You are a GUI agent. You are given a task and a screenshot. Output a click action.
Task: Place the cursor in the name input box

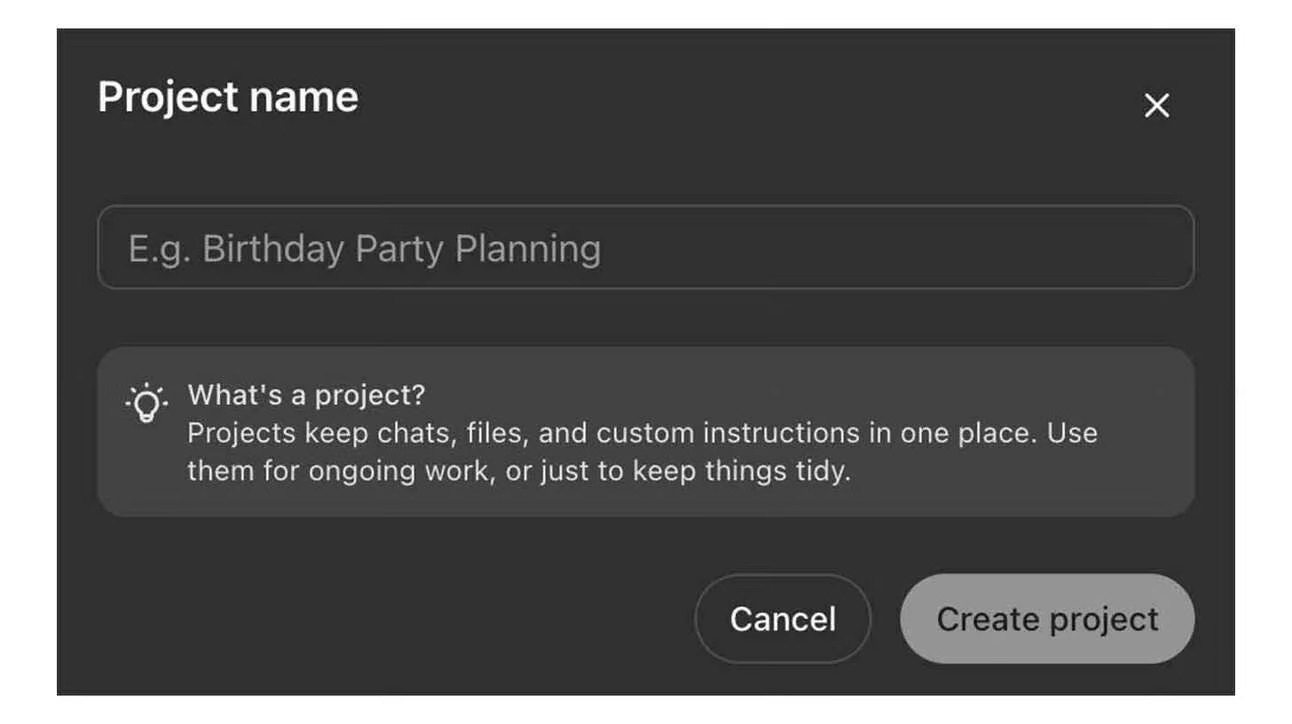tap(645, 248)
